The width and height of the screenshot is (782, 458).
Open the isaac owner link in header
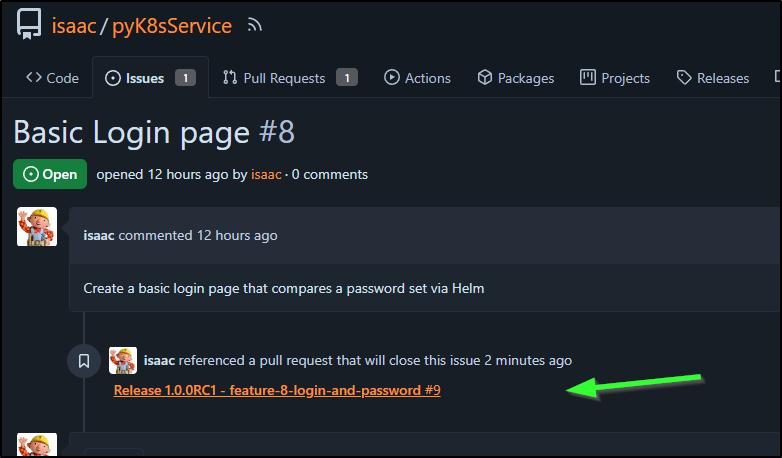point(74,26)
